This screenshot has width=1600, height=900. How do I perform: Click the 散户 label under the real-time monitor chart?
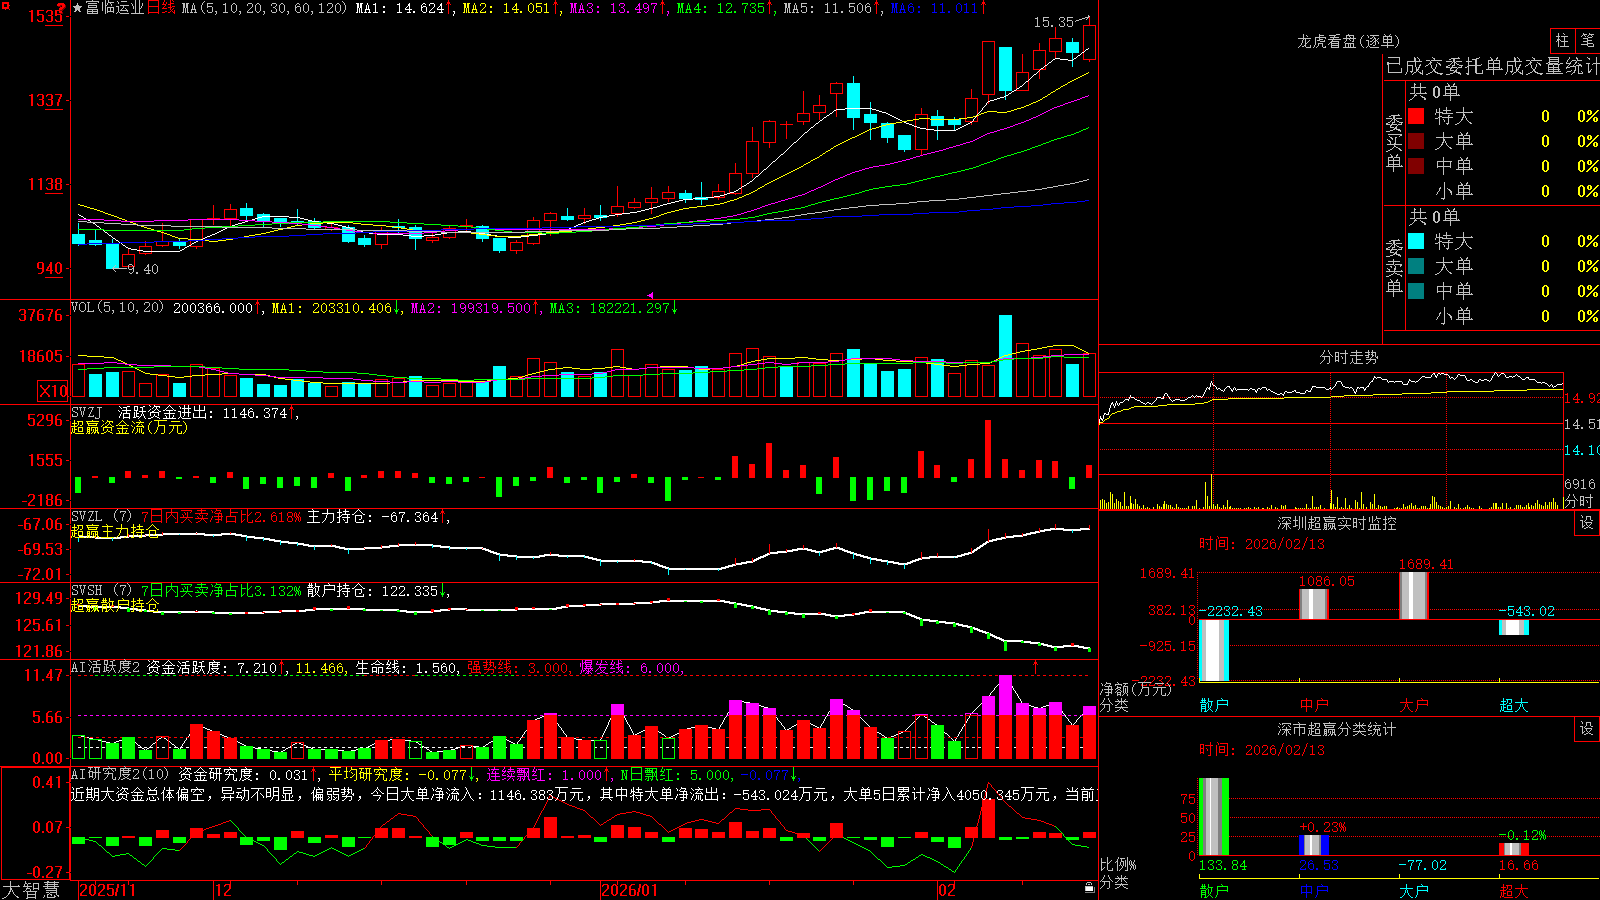pos(1214,705)
